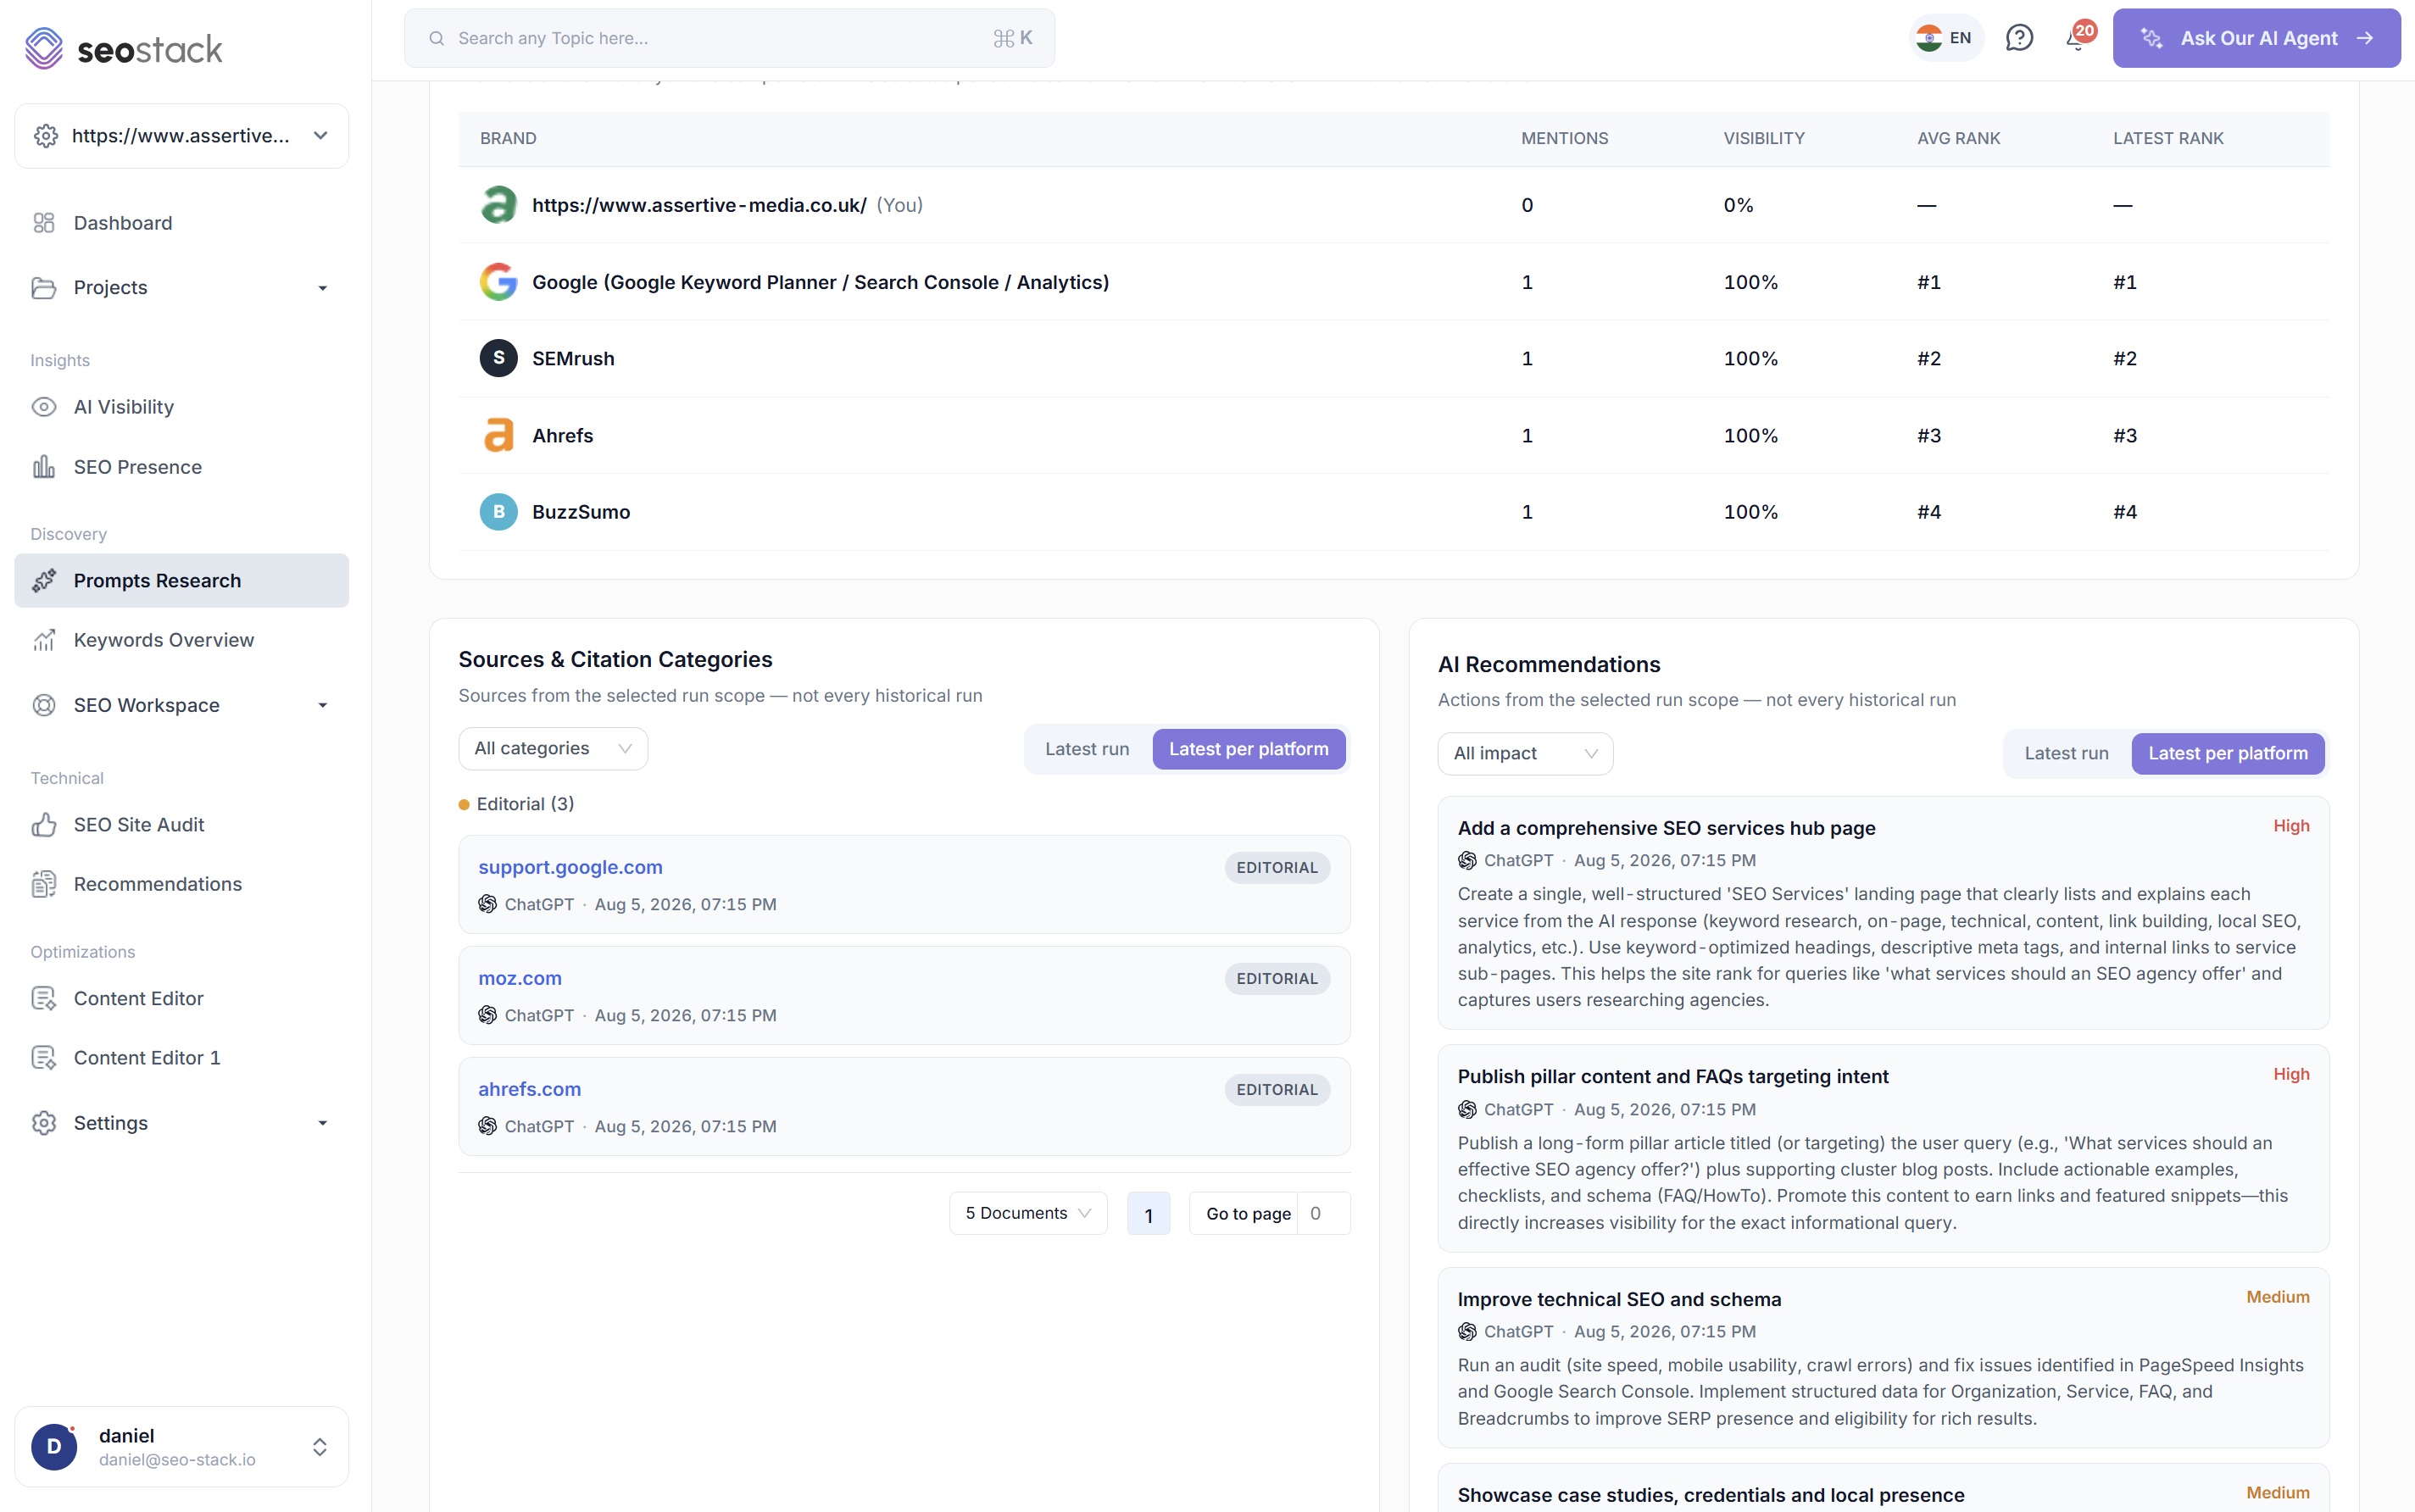Viewport: 2415px width, 1512px height.
Task: Click the EN language label
Action: [x=1960, y=38]
